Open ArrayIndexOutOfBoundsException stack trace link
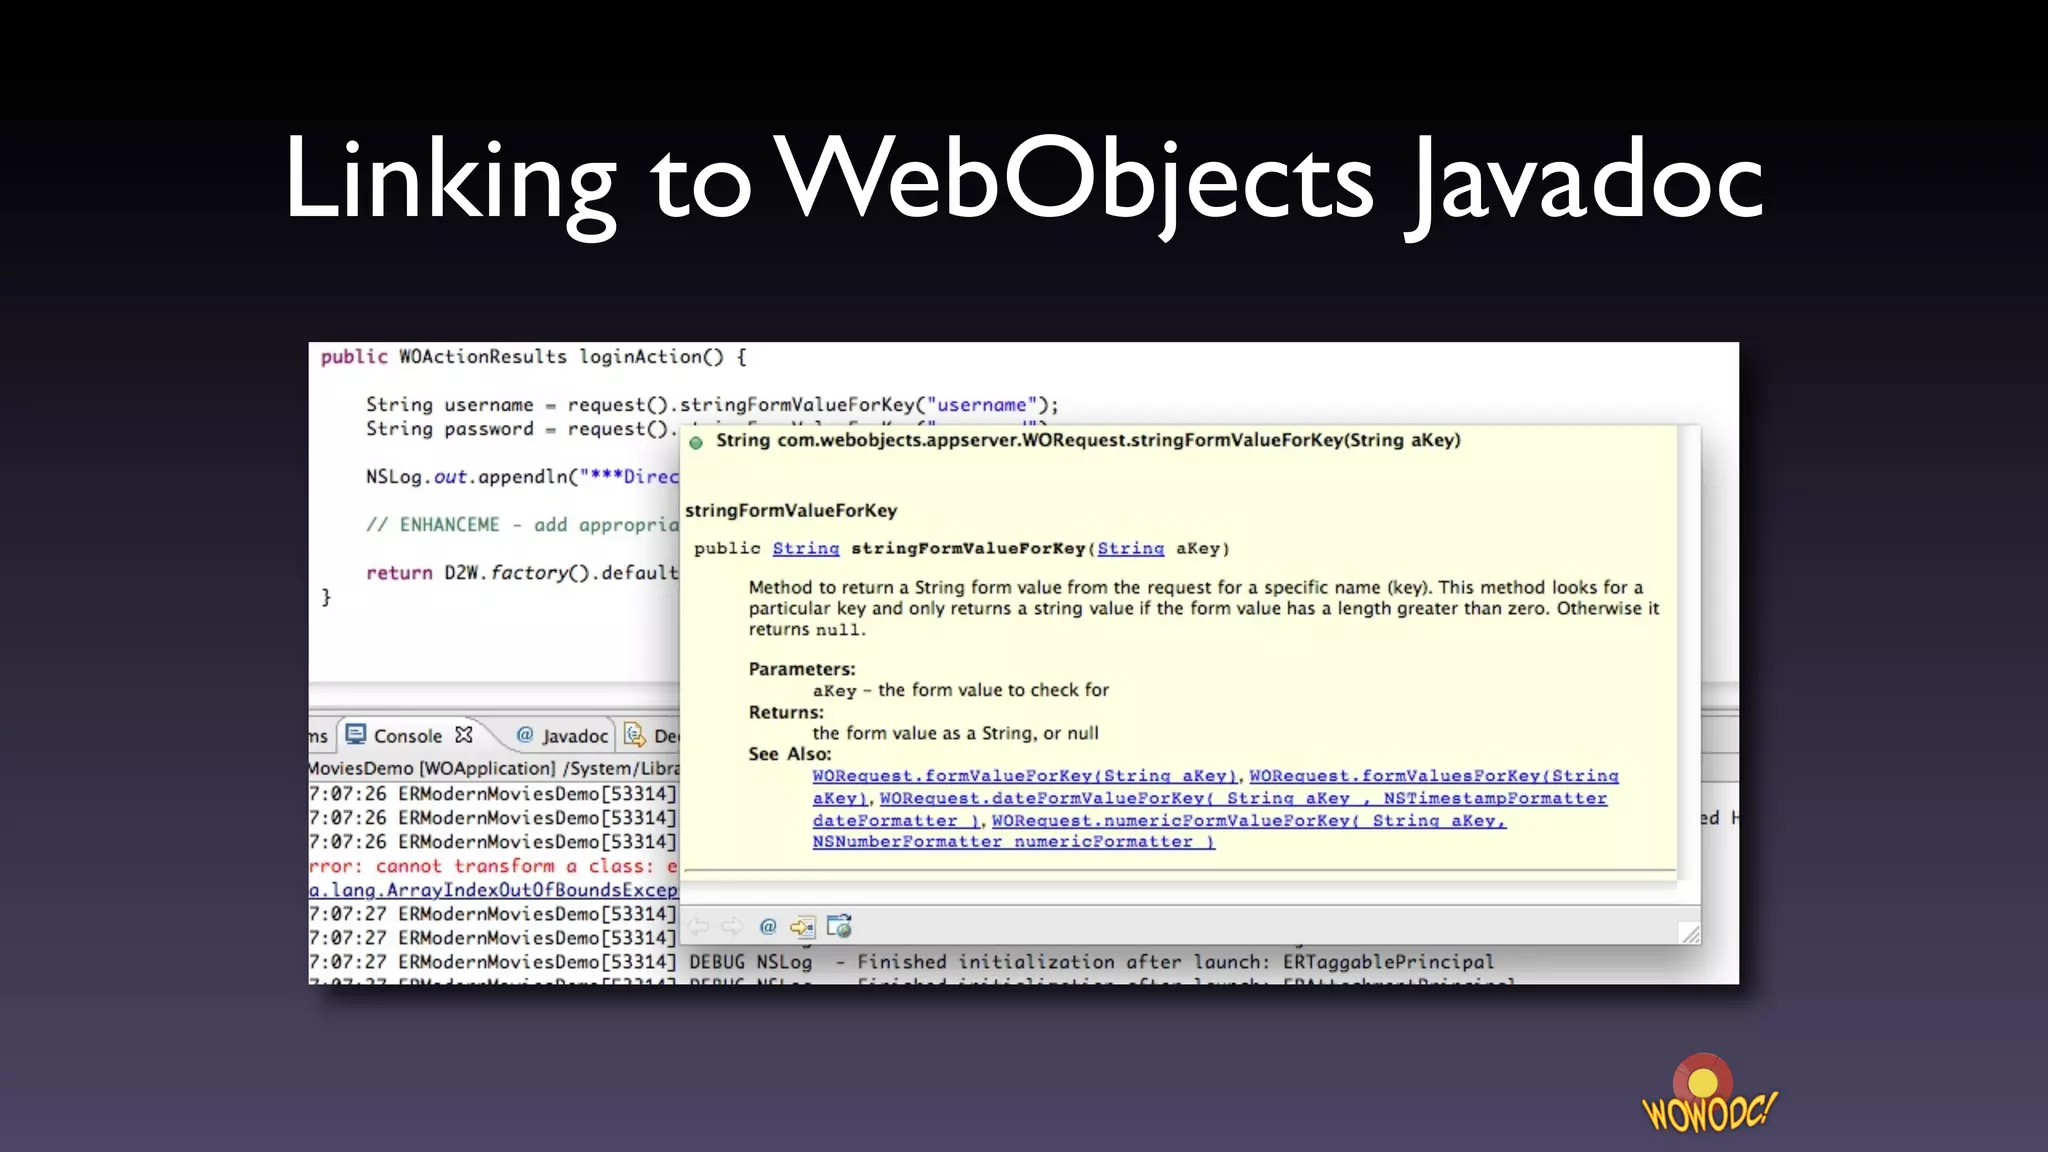The image size is (2048, 1152). [x=494, y=890]
